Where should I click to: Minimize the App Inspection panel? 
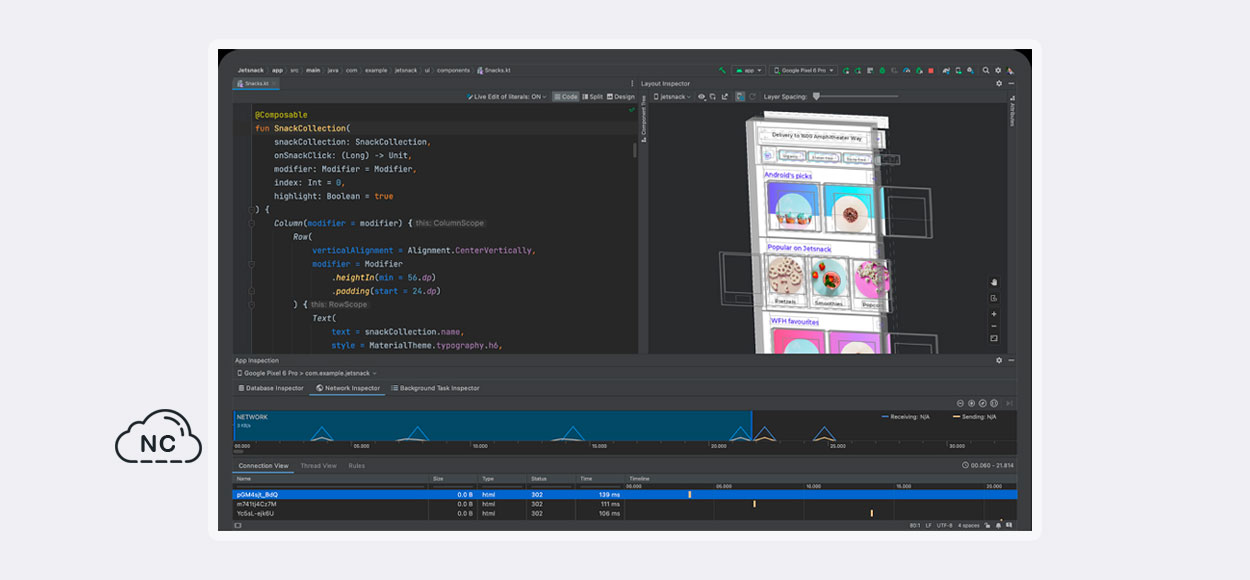(1011, 360)
